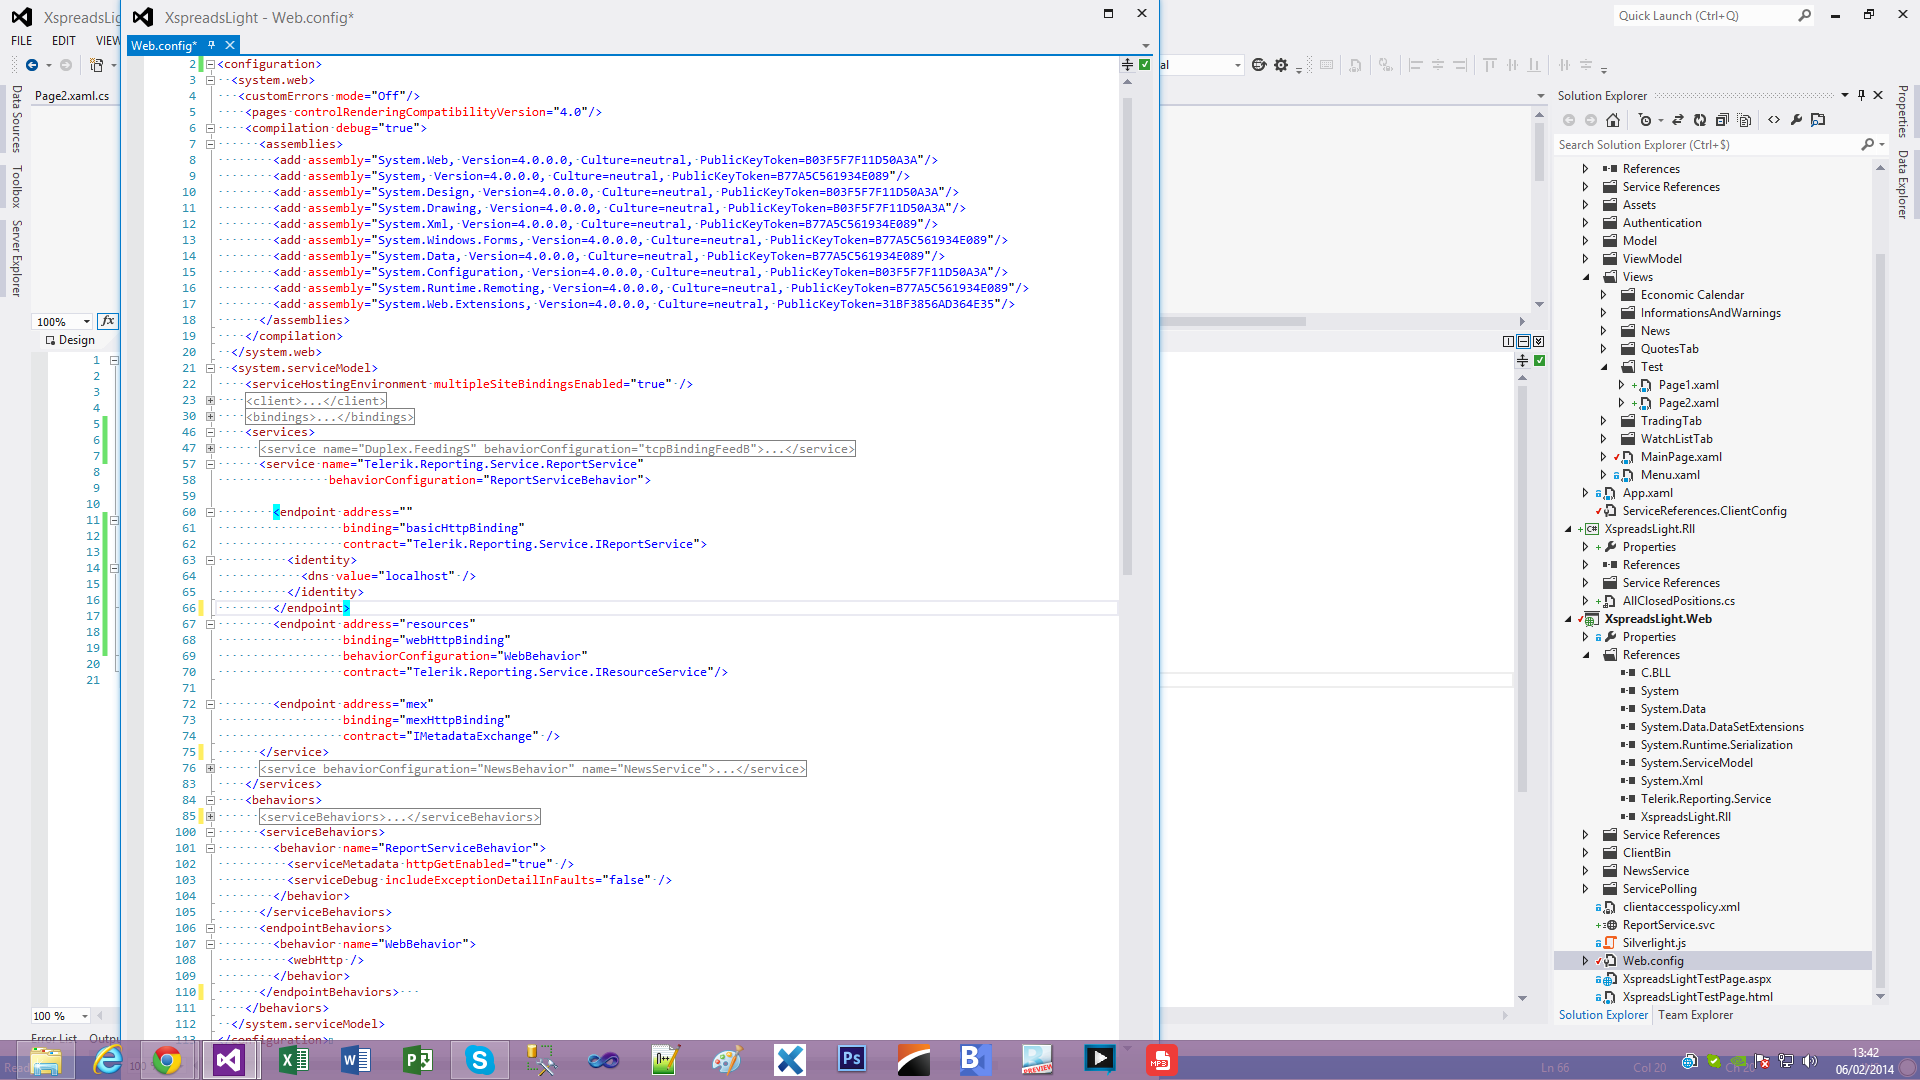The image size is (1920, 1080).
Task: Open the EDIT menu
Action: point(64,41)
